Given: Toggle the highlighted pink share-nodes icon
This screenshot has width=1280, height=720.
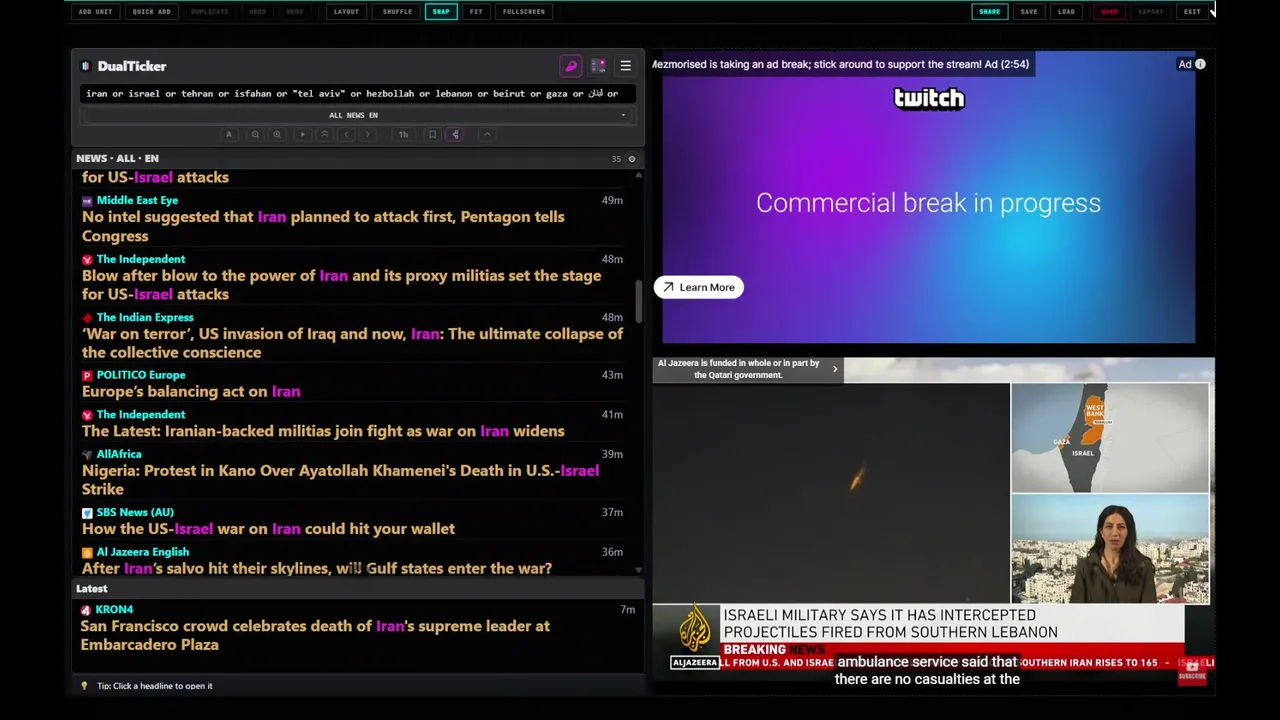Looking at the screenshot, I should (455, 134).
